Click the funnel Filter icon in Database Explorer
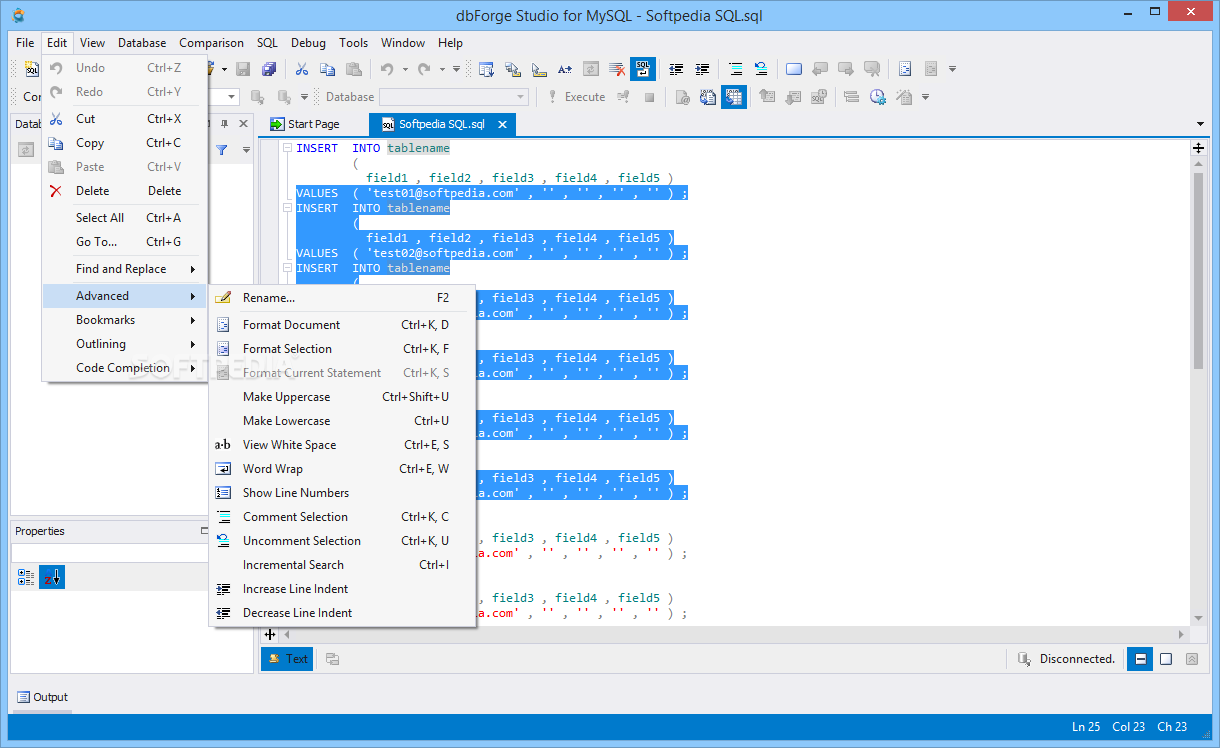The height and width of the screenshot is (748, 1220). tap(222, 150)
